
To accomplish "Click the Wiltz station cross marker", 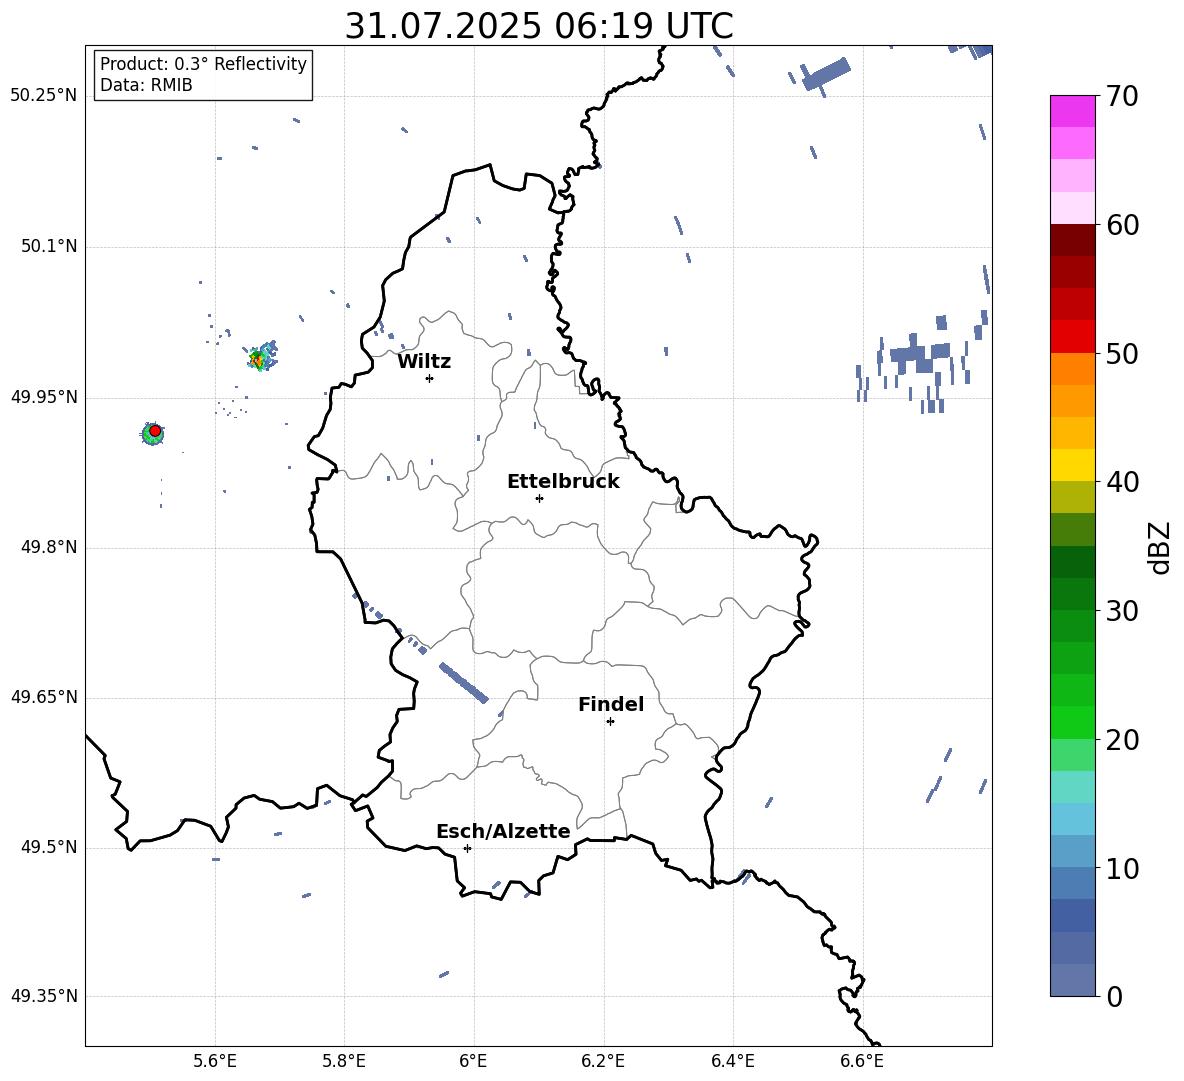I will coord(429,378).
